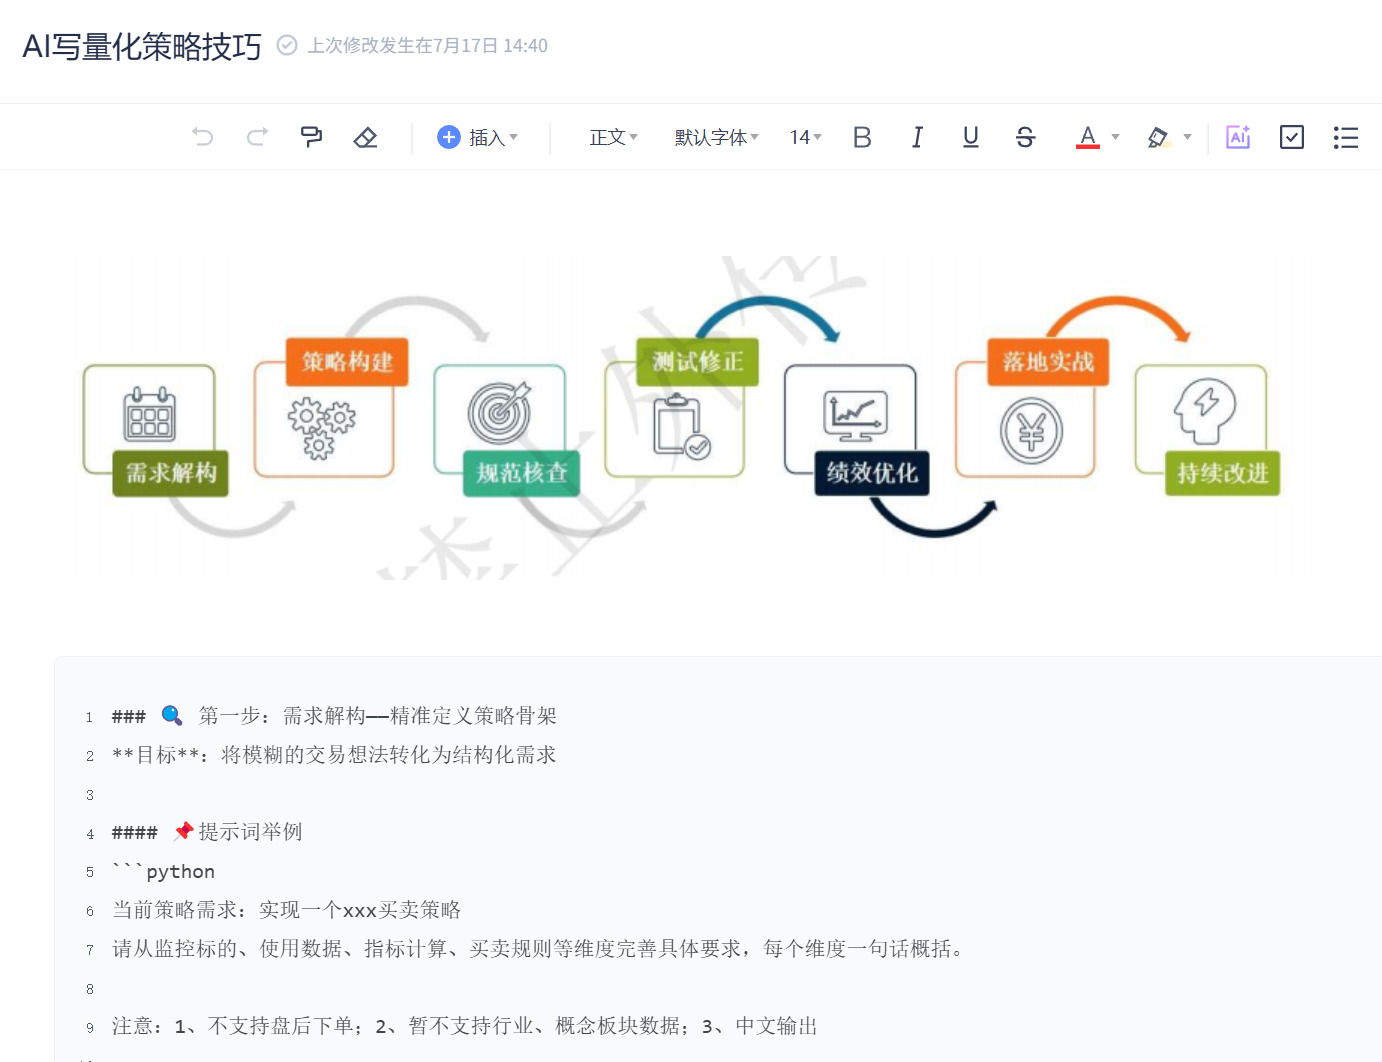Click the line starting 请从监控标的
1382x1062 pixels.
538,949
